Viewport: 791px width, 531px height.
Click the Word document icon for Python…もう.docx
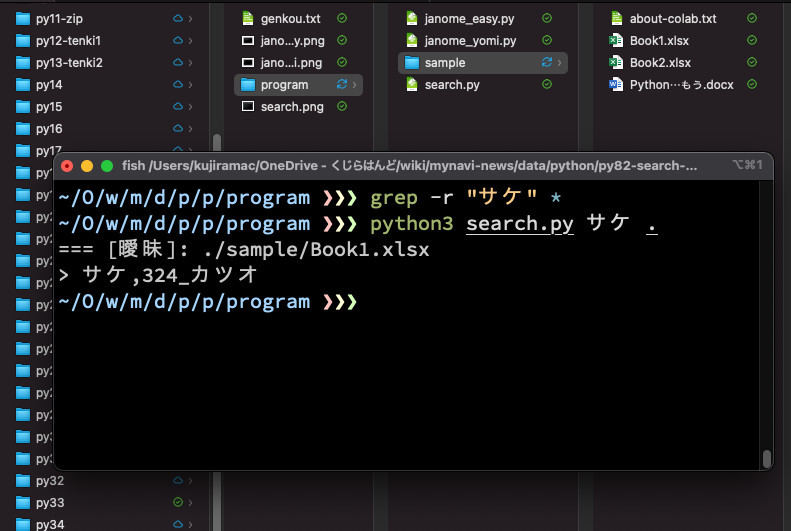pos(617,85)
